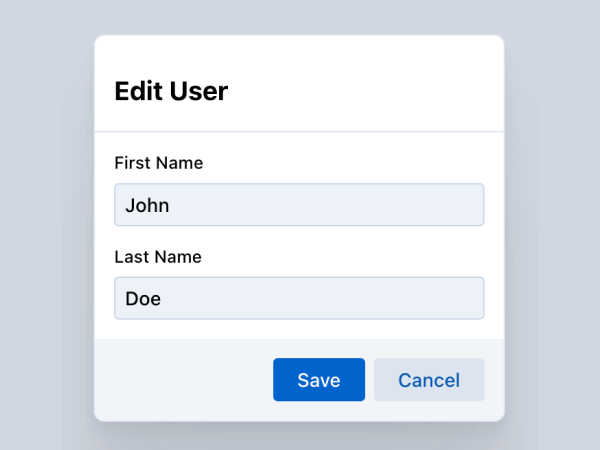Dismiss the dialog with Cancel button
The height and width of the screenshot is (450, 600).
coord(429,380)
